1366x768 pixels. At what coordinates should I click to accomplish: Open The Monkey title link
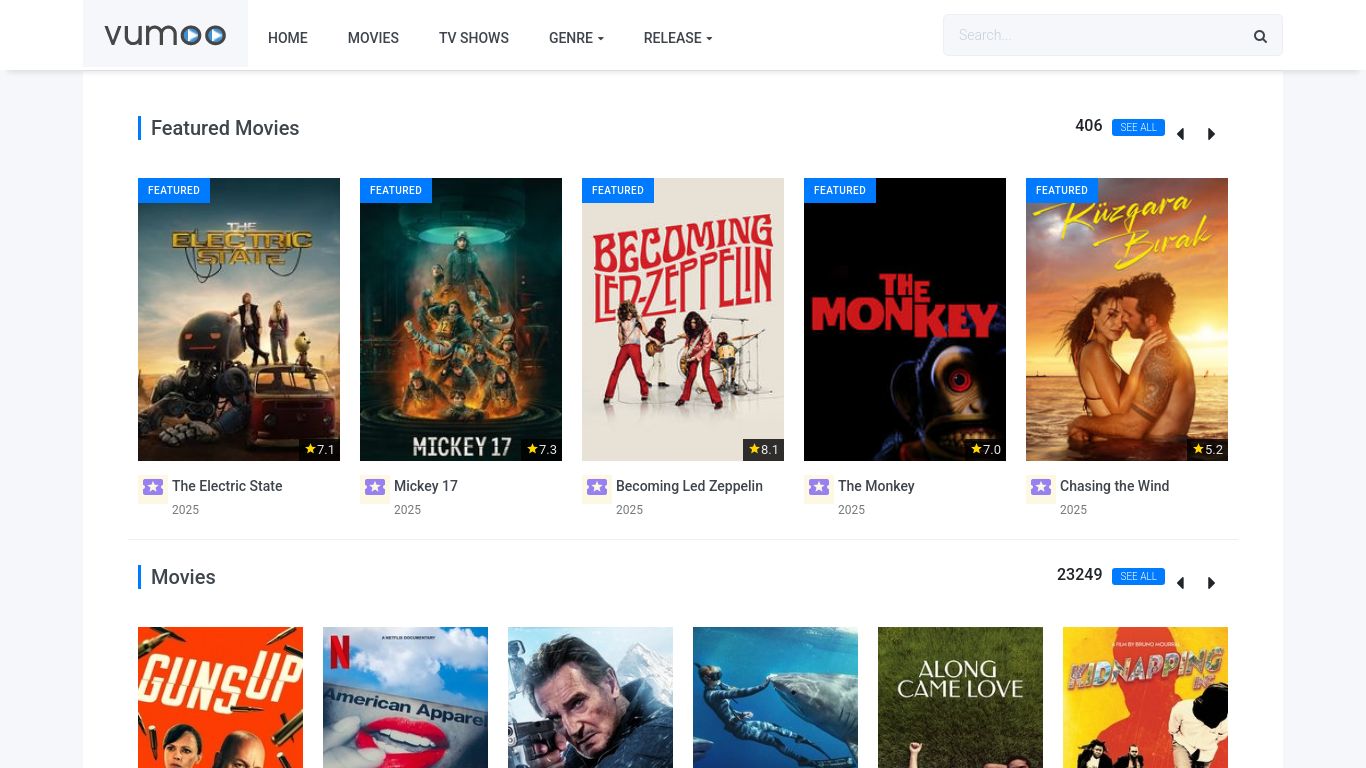pos(876,486)
